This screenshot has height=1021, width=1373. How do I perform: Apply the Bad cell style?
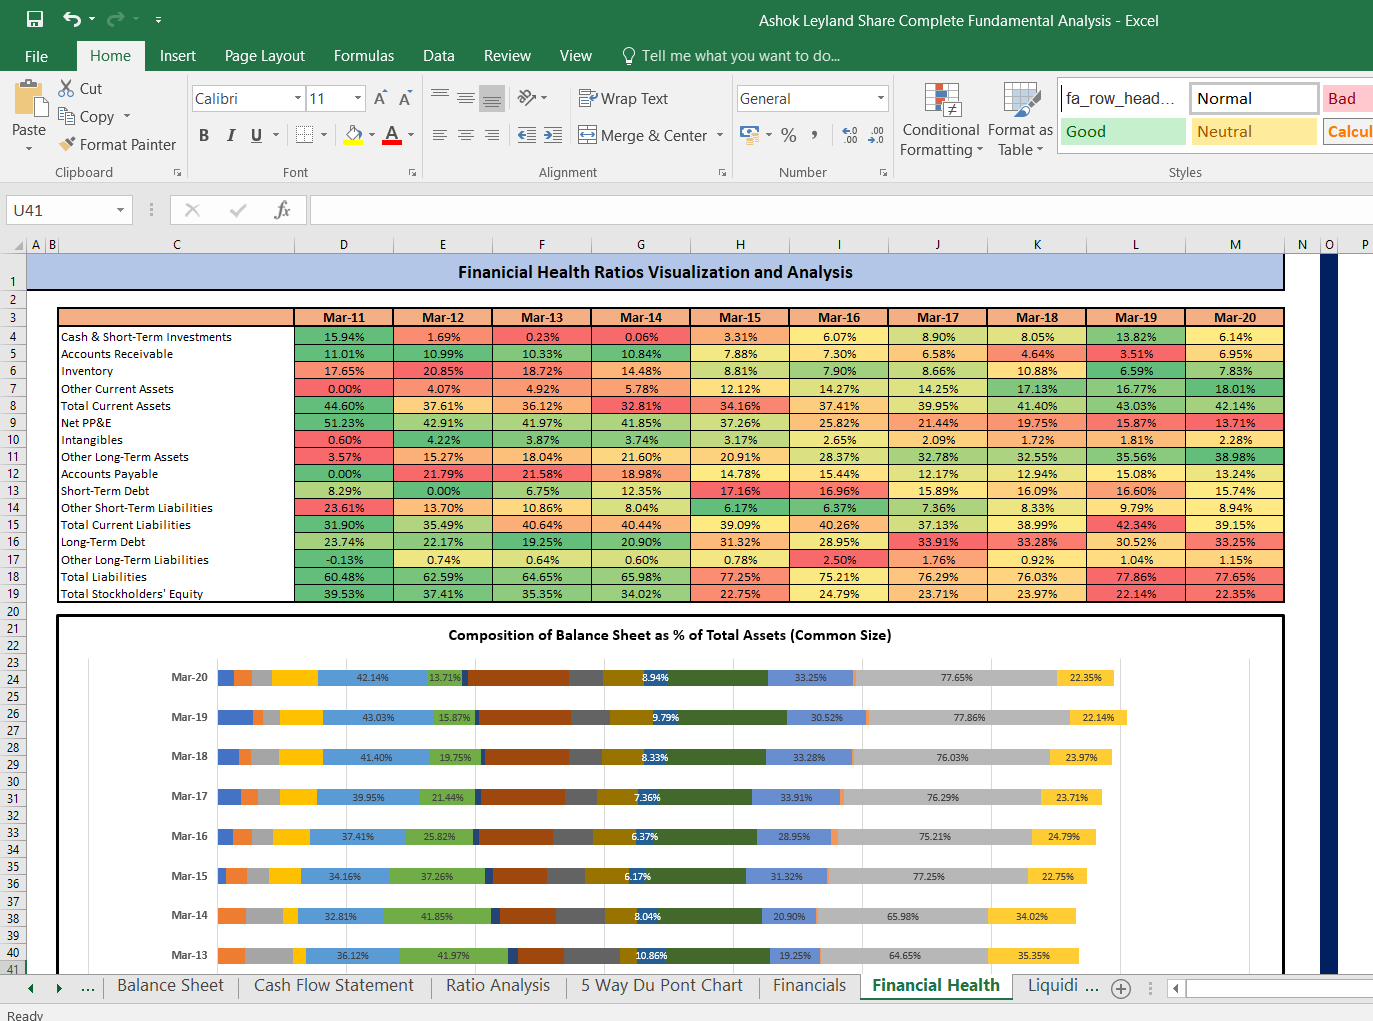pos(1348,98)
